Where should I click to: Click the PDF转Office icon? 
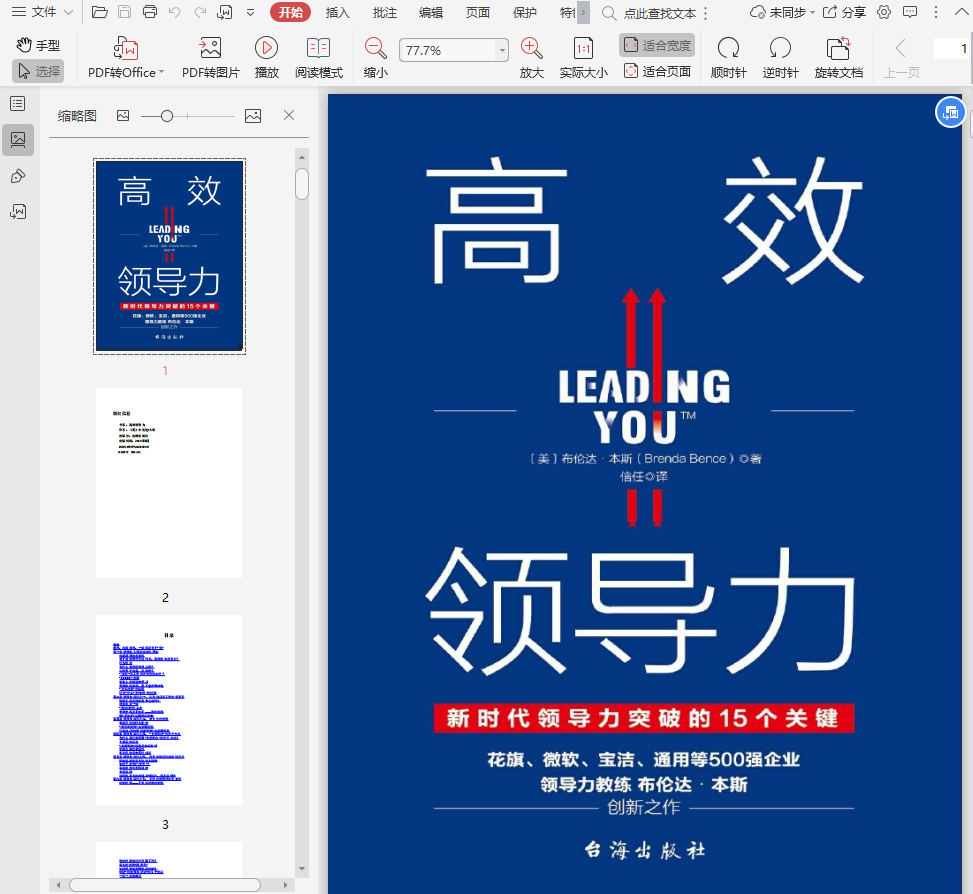[x=126, y=48]
